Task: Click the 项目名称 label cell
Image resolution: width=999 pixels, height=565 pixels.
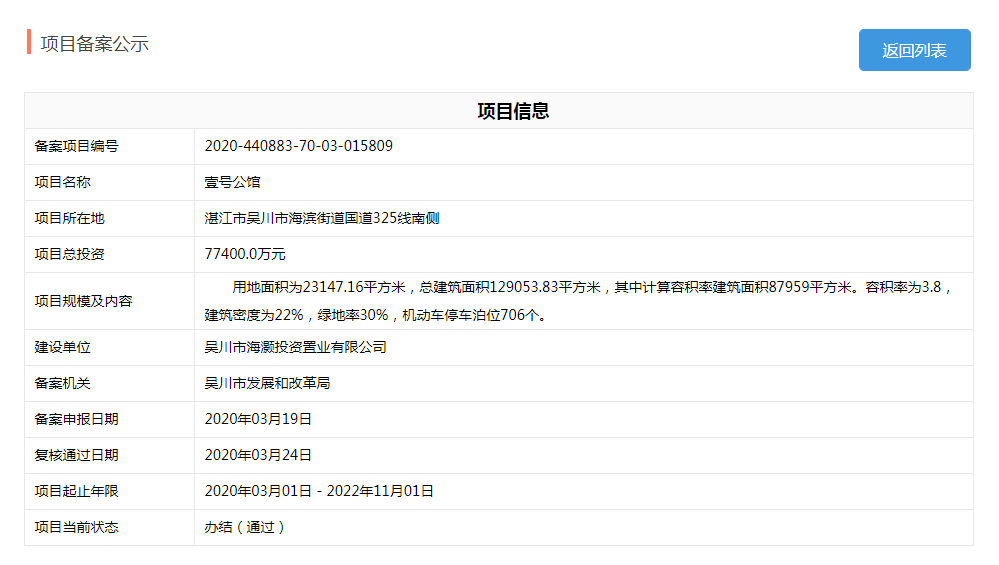Action: point(110,182)
